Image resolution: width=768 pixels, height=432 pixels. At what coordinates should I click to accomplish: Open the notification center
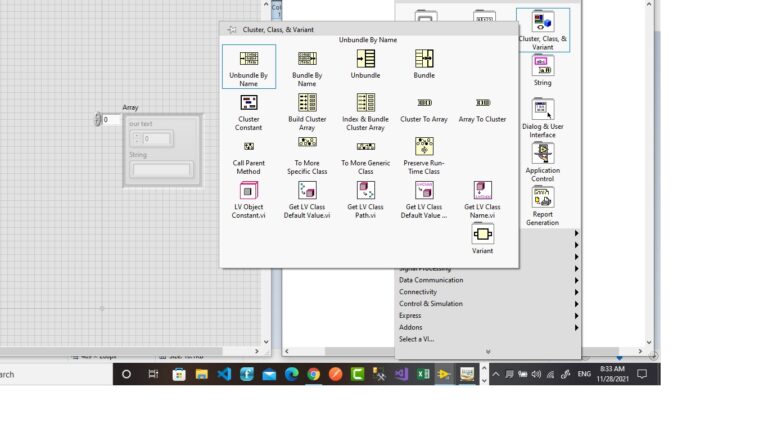(642, 374)
